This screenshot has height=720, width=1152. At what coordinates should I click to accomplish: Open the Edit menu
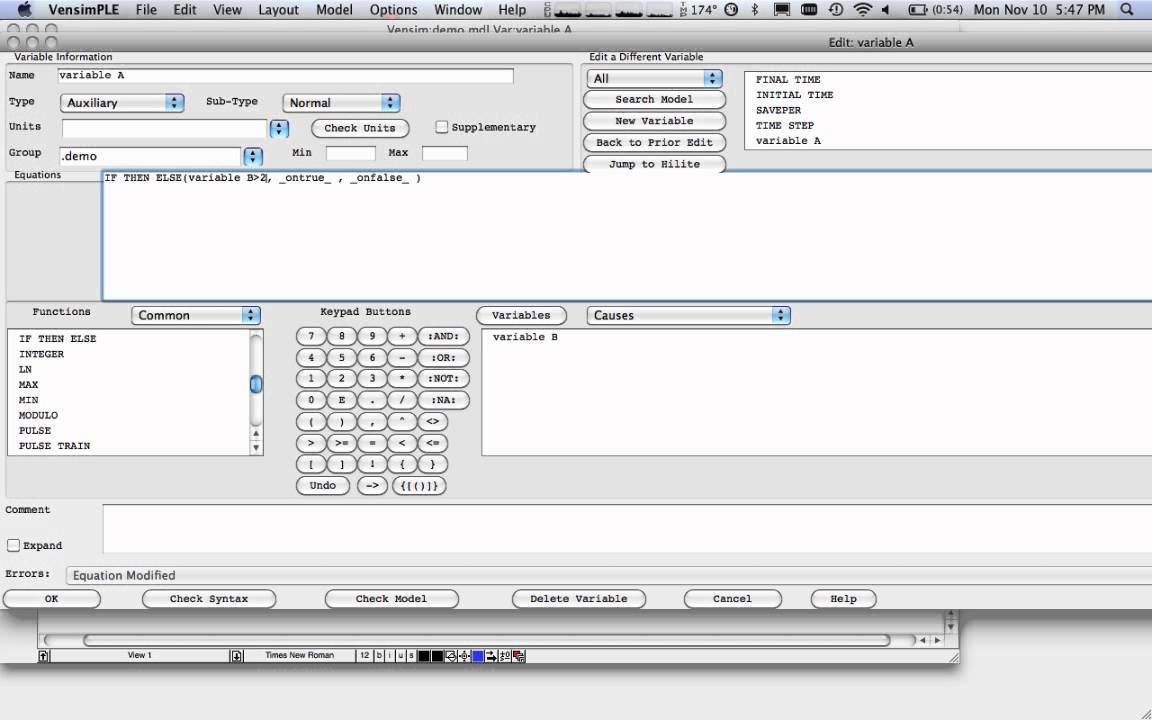[x=184, y=10]
